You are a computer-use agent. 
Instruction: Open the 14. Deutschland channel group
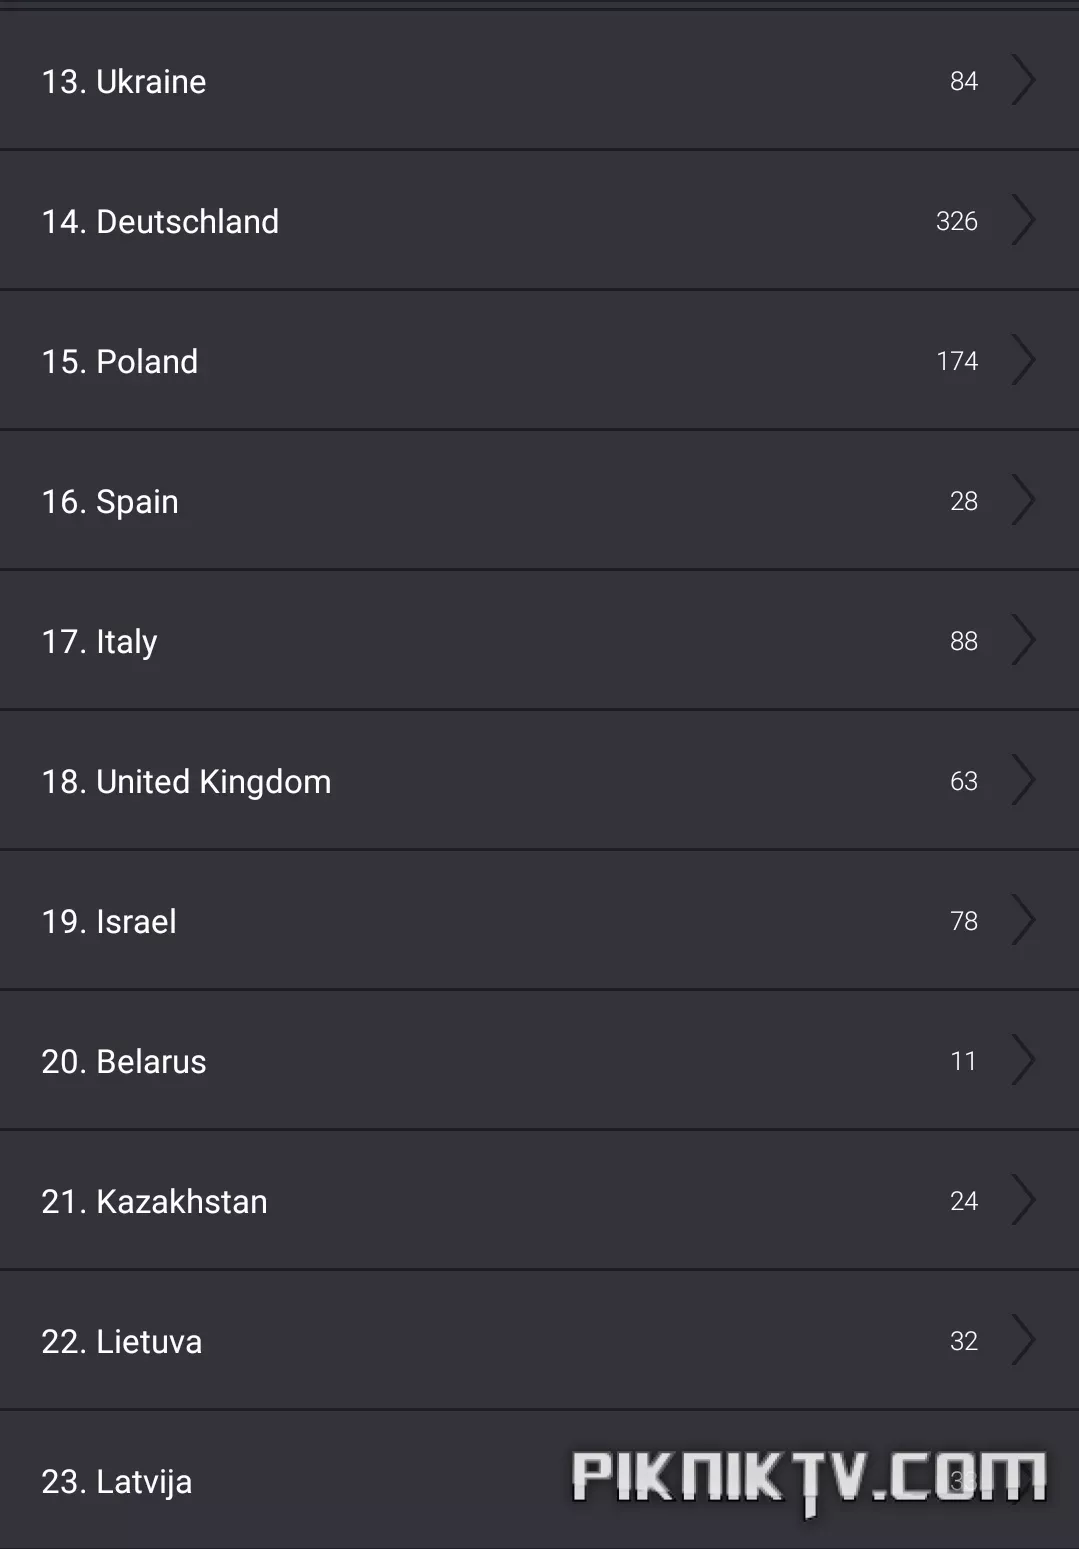tap(539, 220)
